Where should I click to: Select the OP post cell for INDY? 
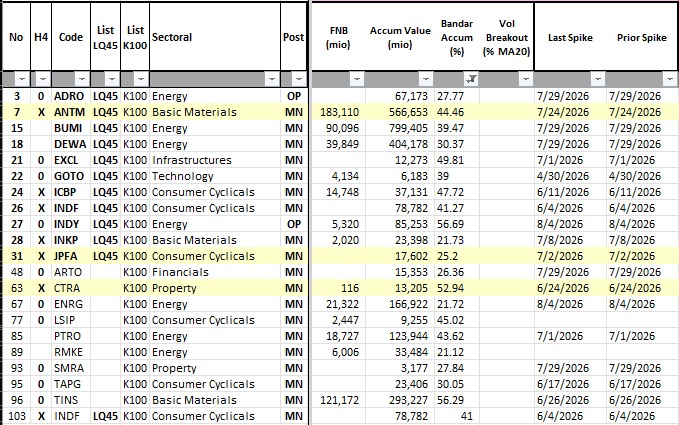294,224
